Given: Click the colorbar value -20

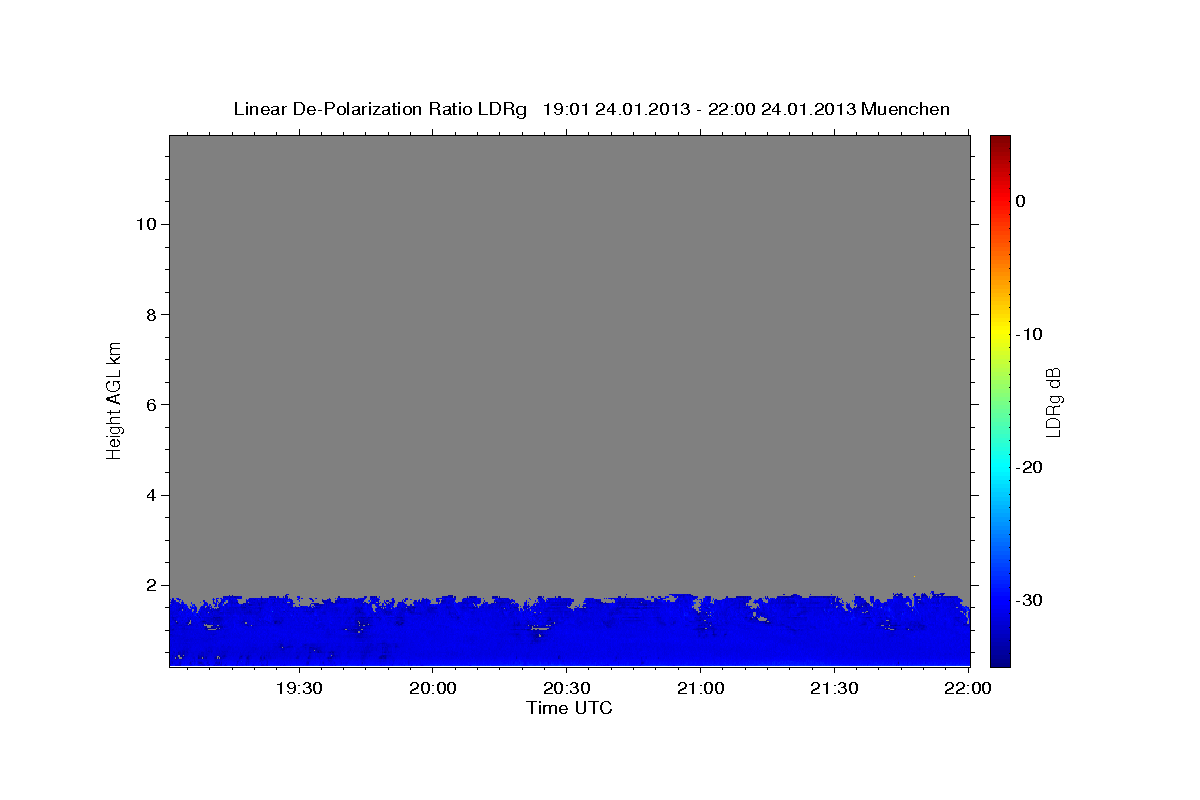Looking at the screenshot, I should [x=1029, y=467].
